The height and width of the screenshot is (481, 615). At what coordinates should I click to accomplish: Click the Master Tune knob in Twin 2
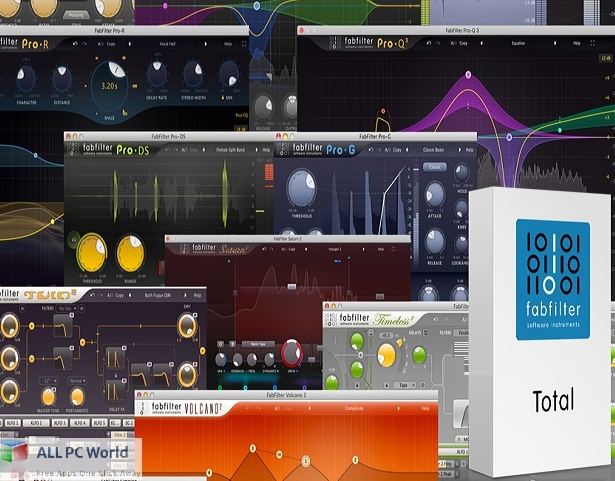pyautogui.click(x=49, y=397)
